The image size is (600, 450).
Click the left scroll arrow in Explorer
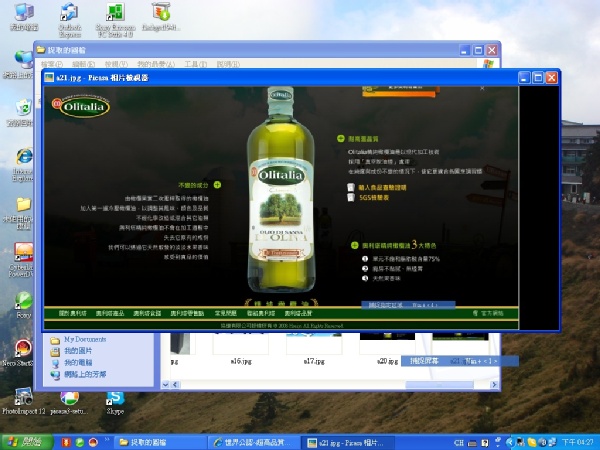(x=175, y=385)
